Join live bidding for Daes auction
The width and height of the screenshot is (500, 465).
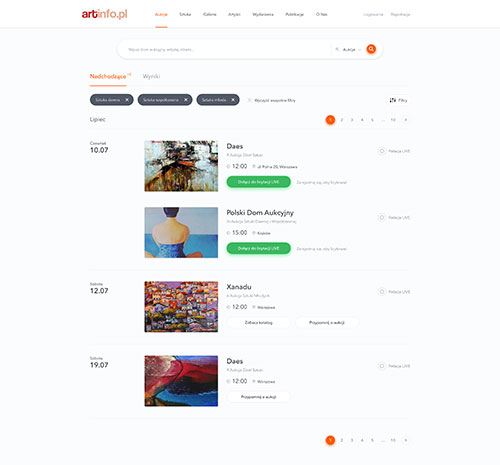pos(259,182)
